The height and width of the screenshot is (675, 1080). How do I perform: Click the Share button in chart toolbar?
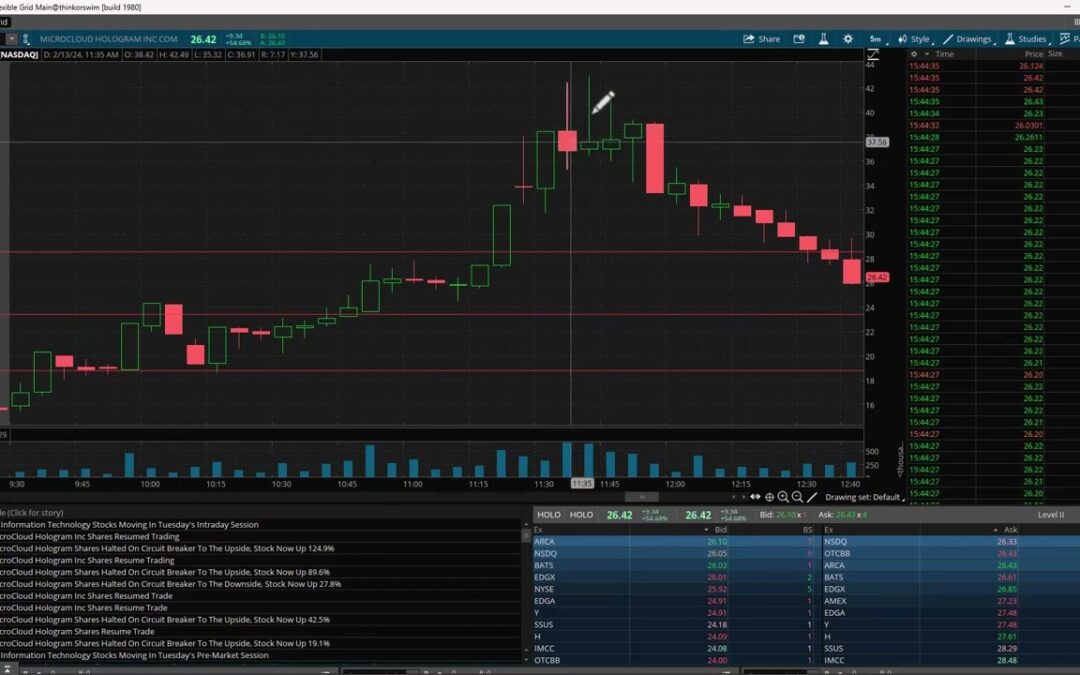click(761, 39)
